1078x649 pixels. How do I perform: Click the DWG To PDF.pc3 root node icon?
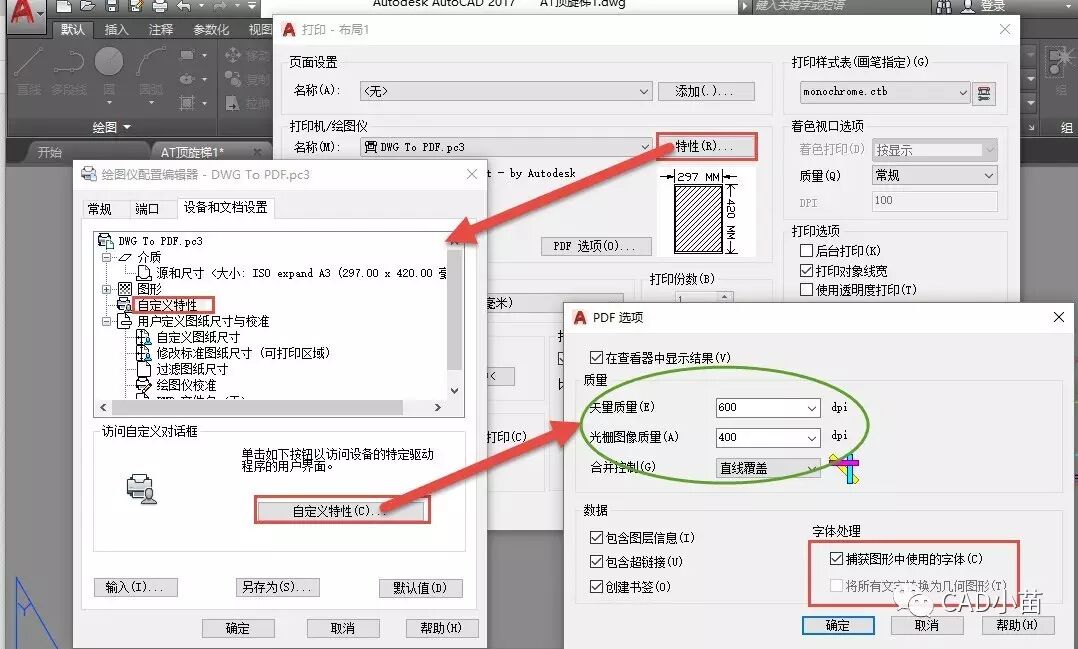click(105, 241)
